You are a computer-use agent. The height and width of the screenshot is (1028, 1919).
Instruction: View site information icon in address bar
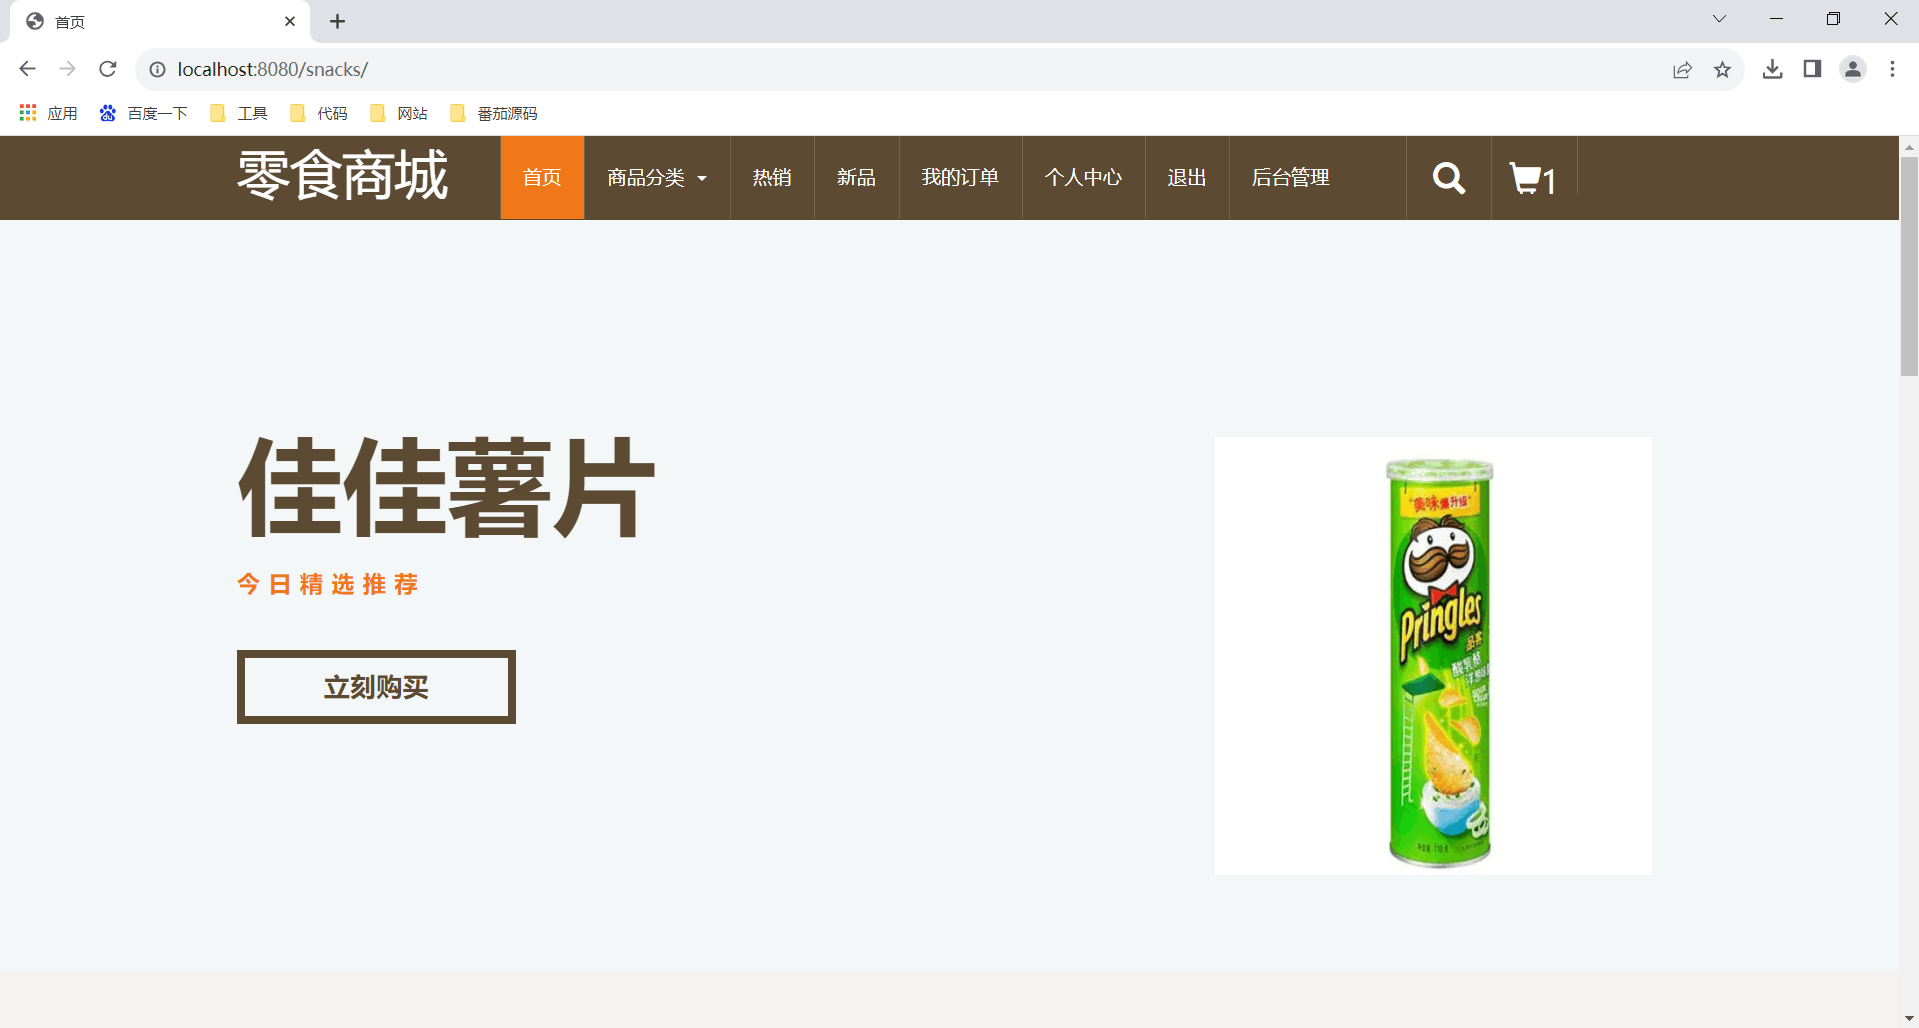coord(157,69)
